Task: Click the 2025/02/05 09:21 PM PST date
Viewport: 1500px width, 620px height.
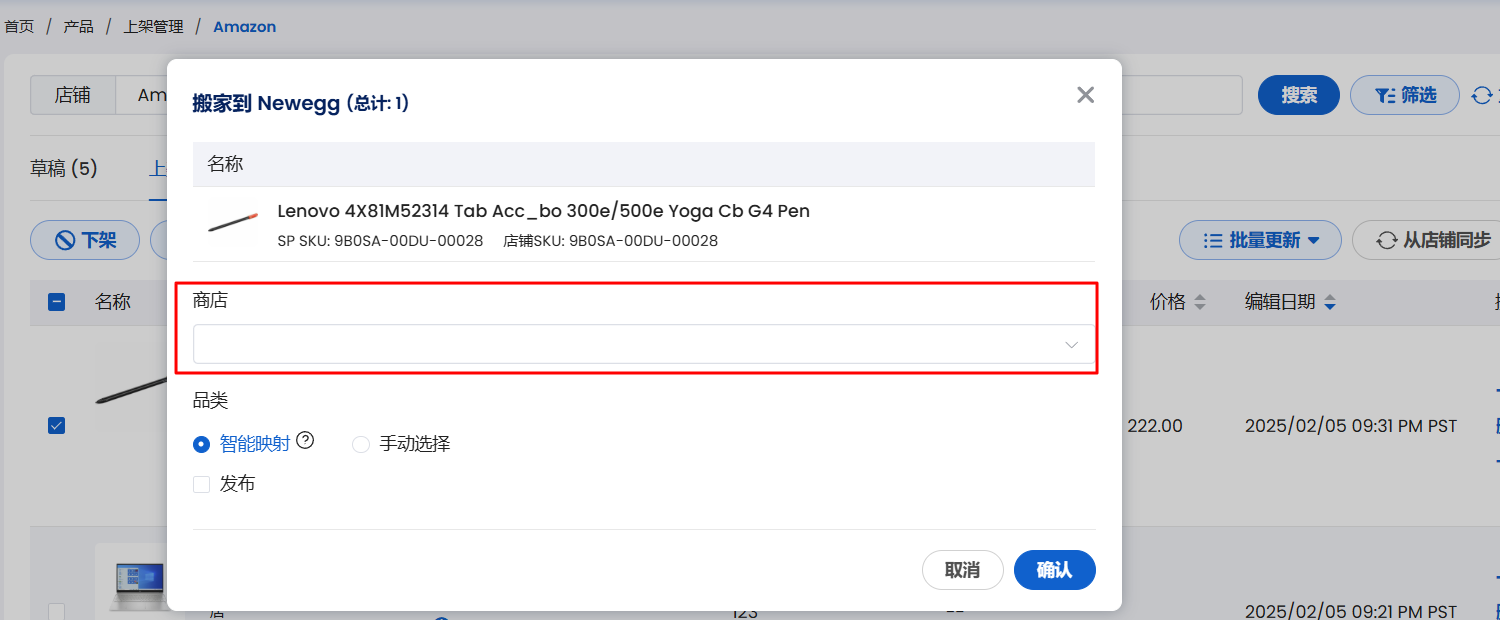Action: point(1351,611)
